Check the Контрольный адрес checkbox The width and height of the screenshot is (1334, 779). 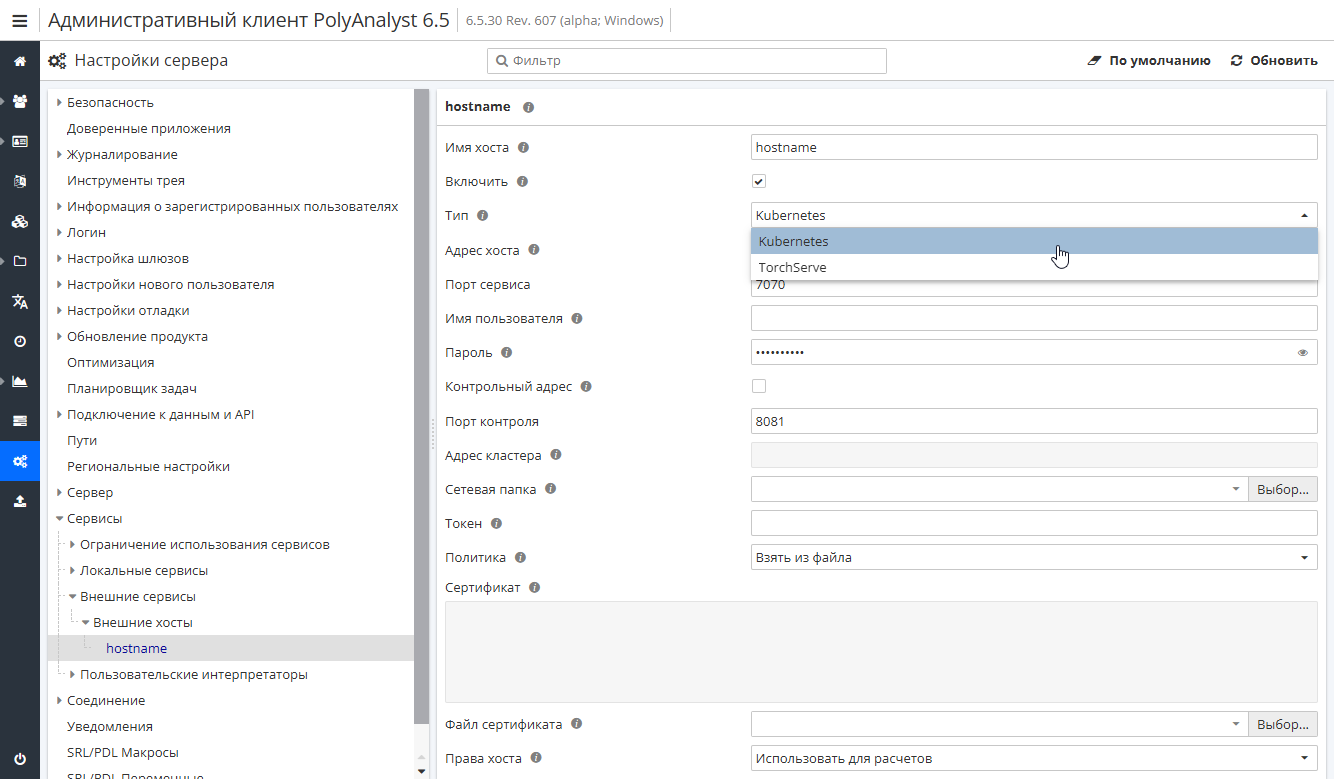pyautogui.click(x=759, y=386)
